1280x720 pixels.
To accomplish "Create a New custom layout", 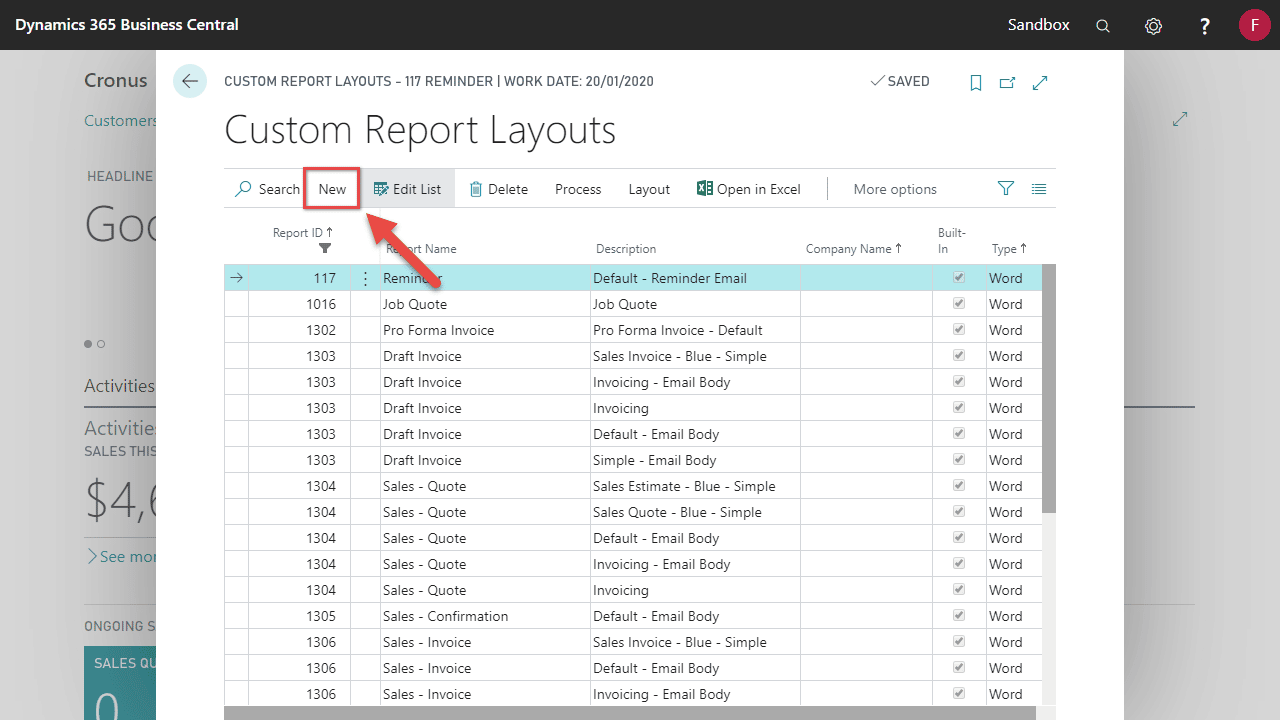I will (332, 188).
